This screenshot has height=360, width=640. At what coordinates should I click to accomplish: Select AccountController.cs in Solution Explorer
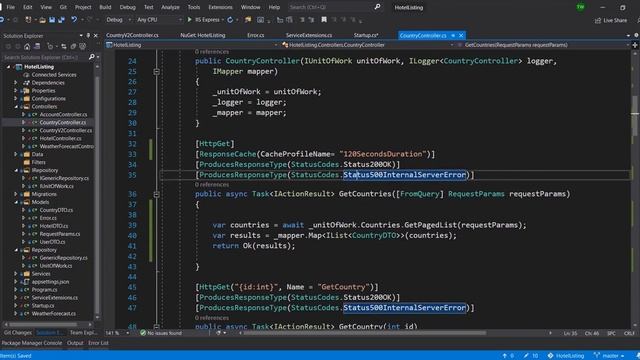[x=63, y=115]
